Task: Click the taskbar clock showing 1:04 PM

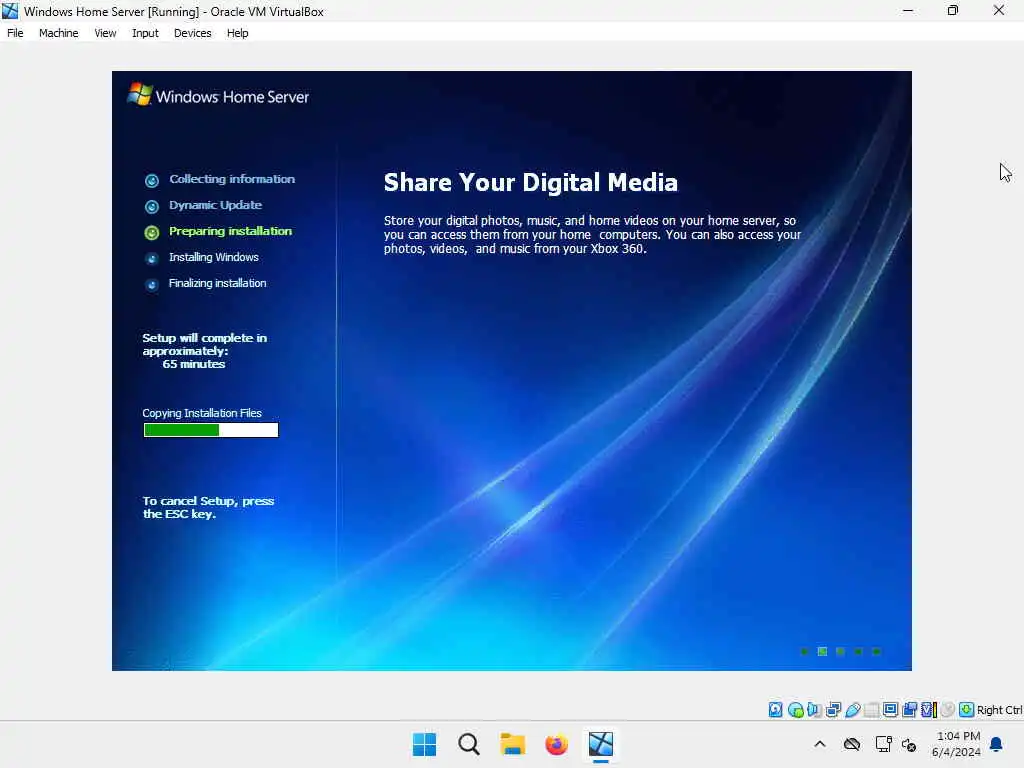Action: (x=957, y=744)
